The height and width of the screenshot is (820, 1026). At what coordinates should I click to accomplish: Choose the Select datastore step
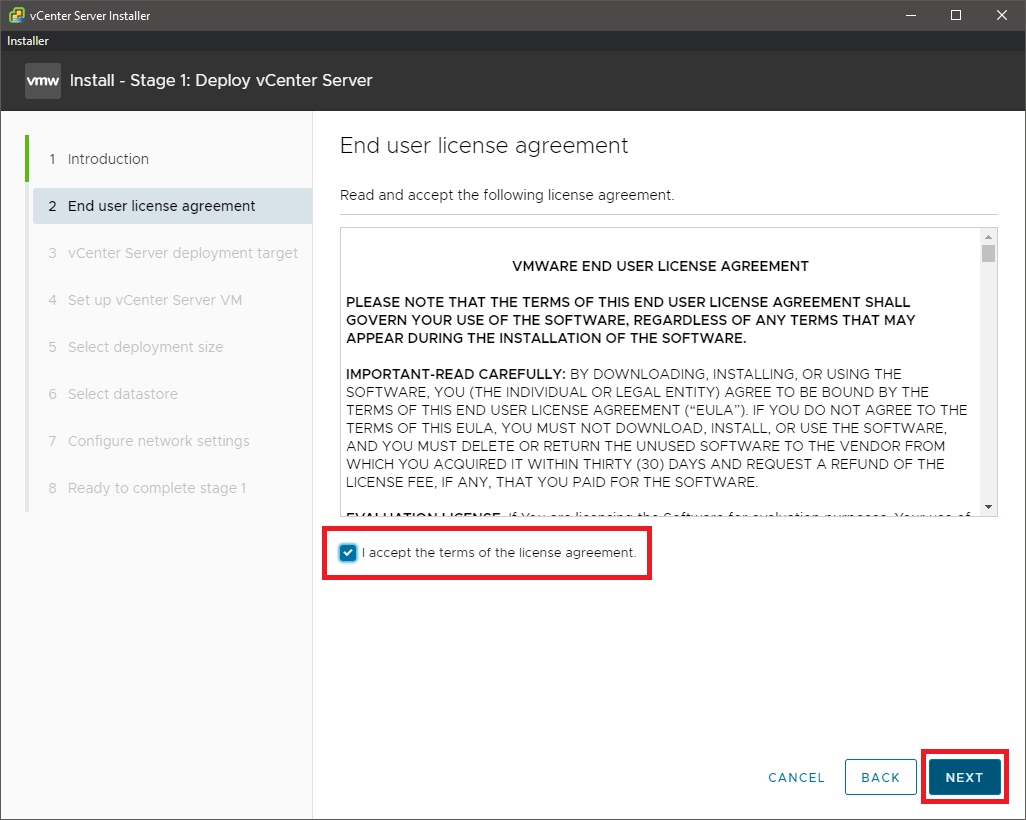point(122,394)
